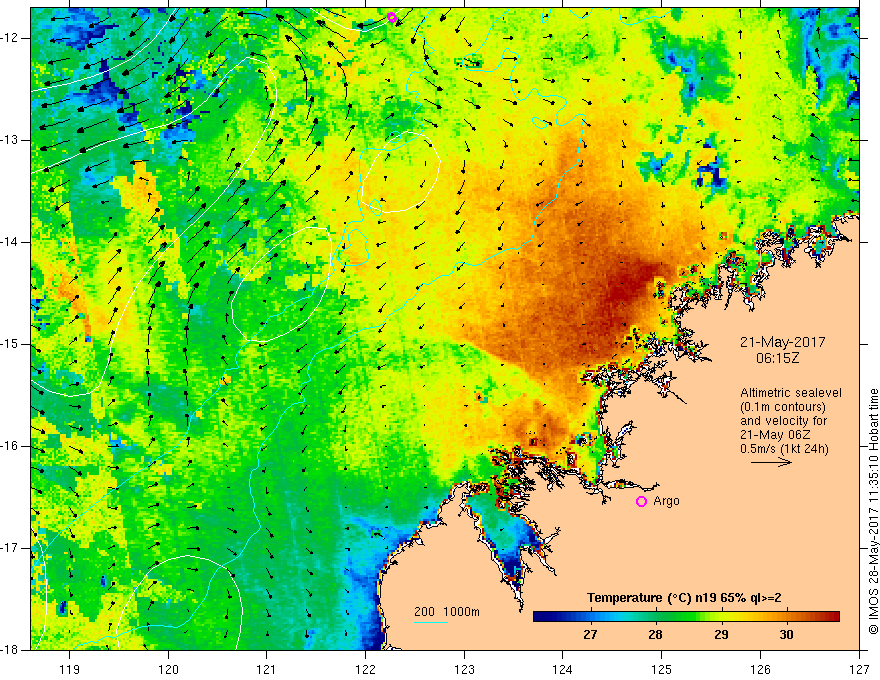
Task: Click longitude label 127 on bottom axis
Action: point(859,669)
